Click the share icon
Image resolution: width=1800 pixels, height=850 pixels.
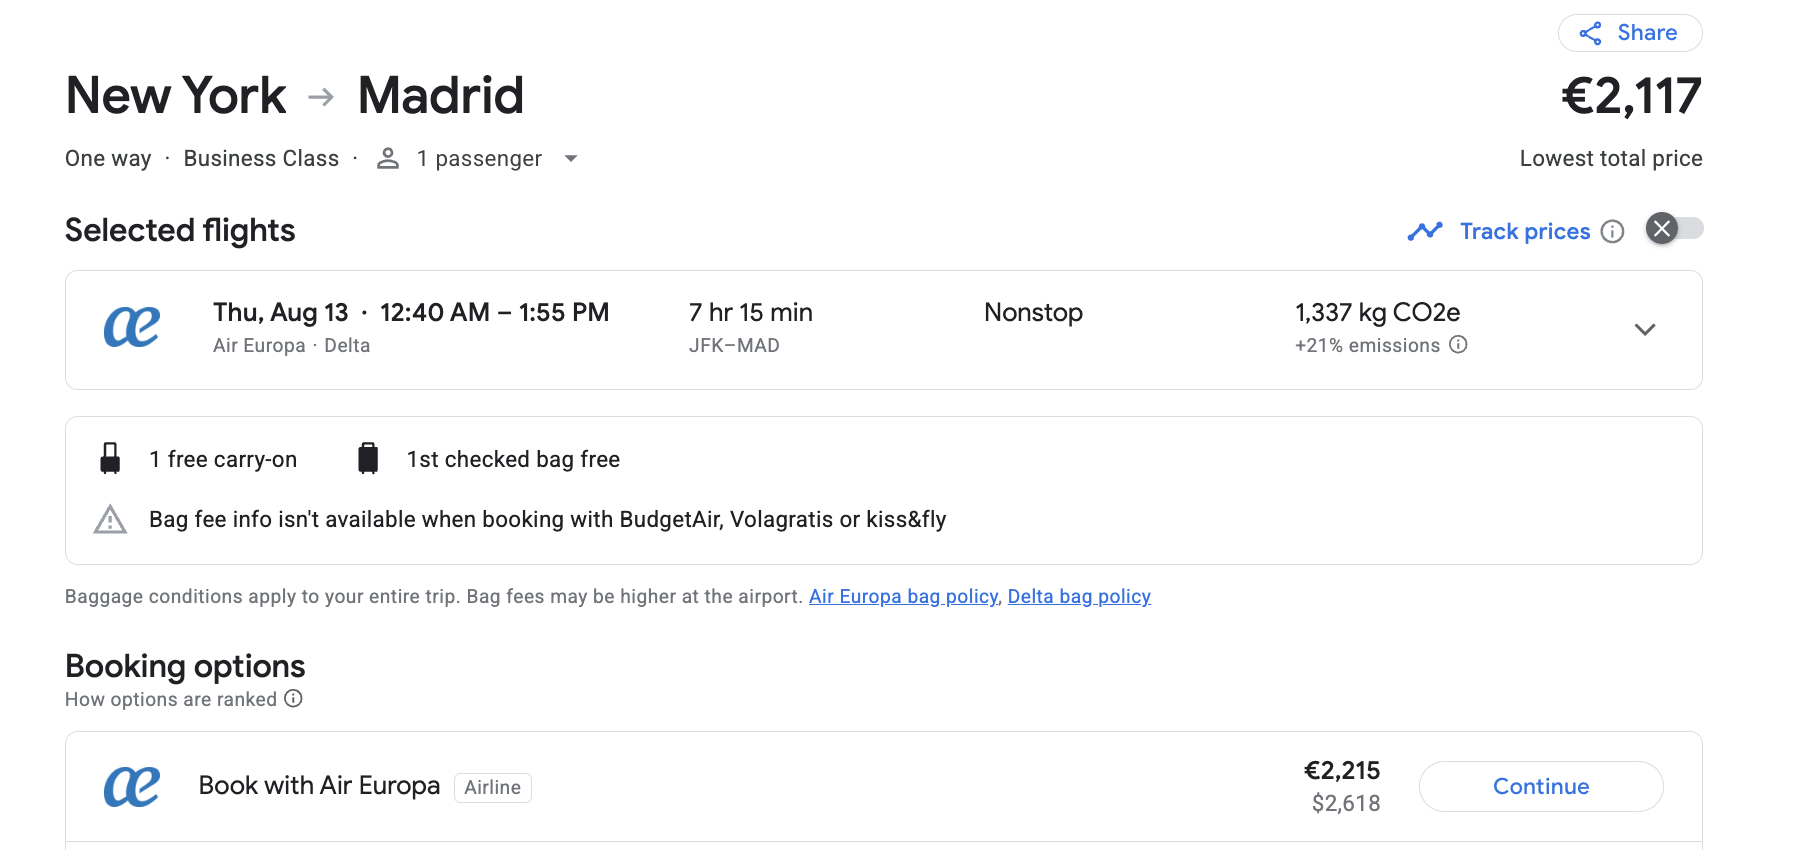click(1591, 33)
